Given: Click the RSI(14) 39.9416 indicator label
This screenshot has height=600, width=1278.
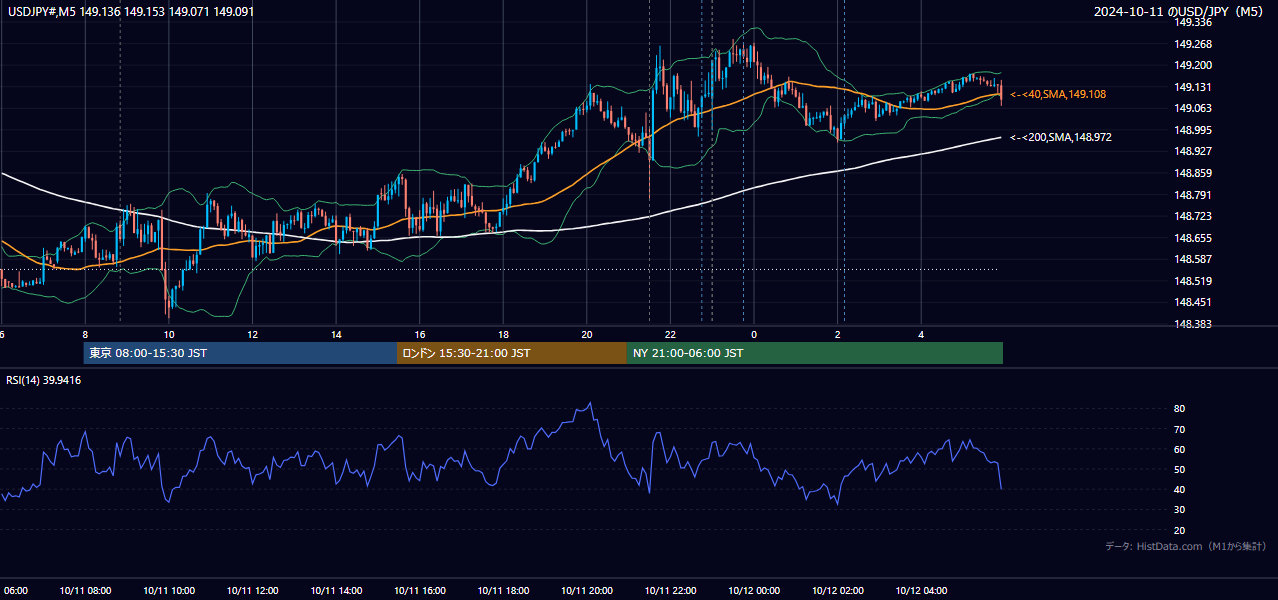Looking at the screenshot, I should pos(44,380).
